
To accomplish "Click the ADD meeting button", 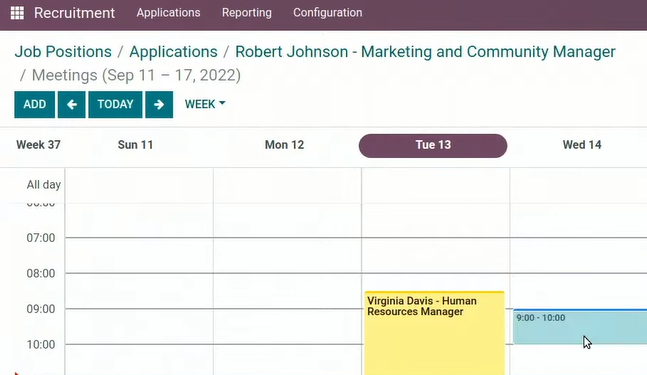I will click(35, 104).
